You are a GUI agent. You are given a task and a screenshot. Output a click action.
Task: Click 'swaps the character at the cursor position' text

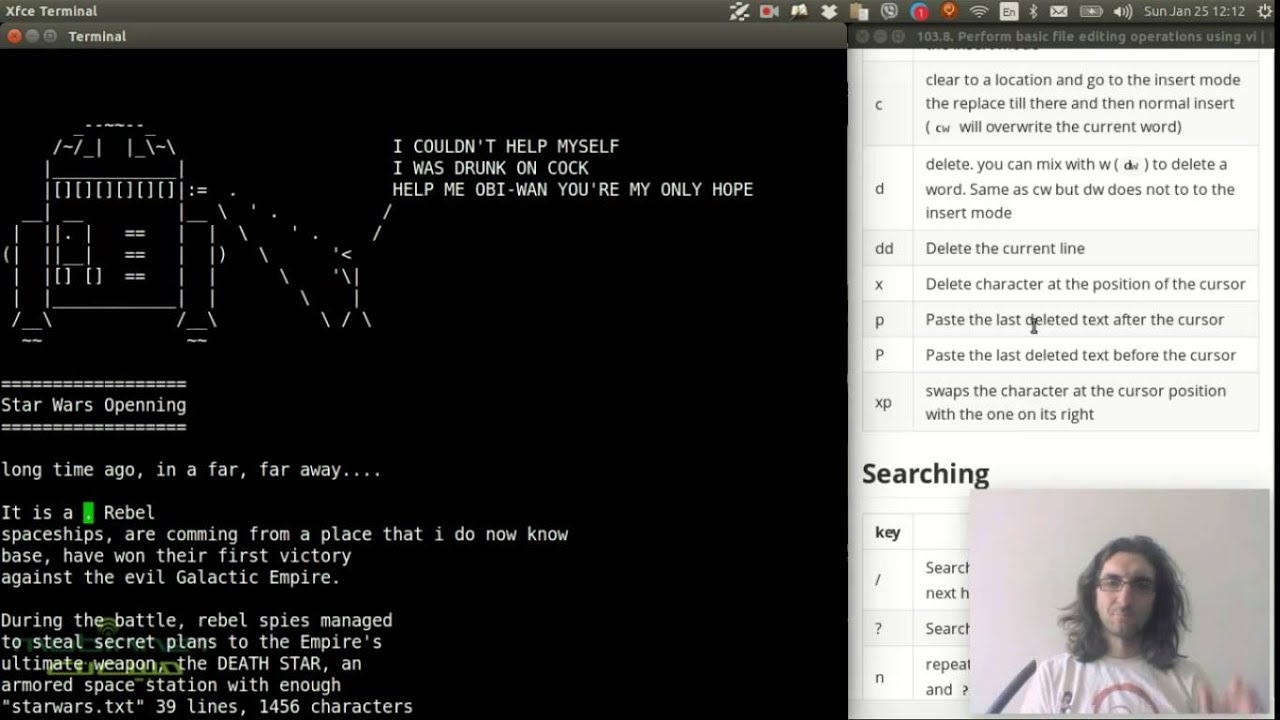tap(1075, 391)
